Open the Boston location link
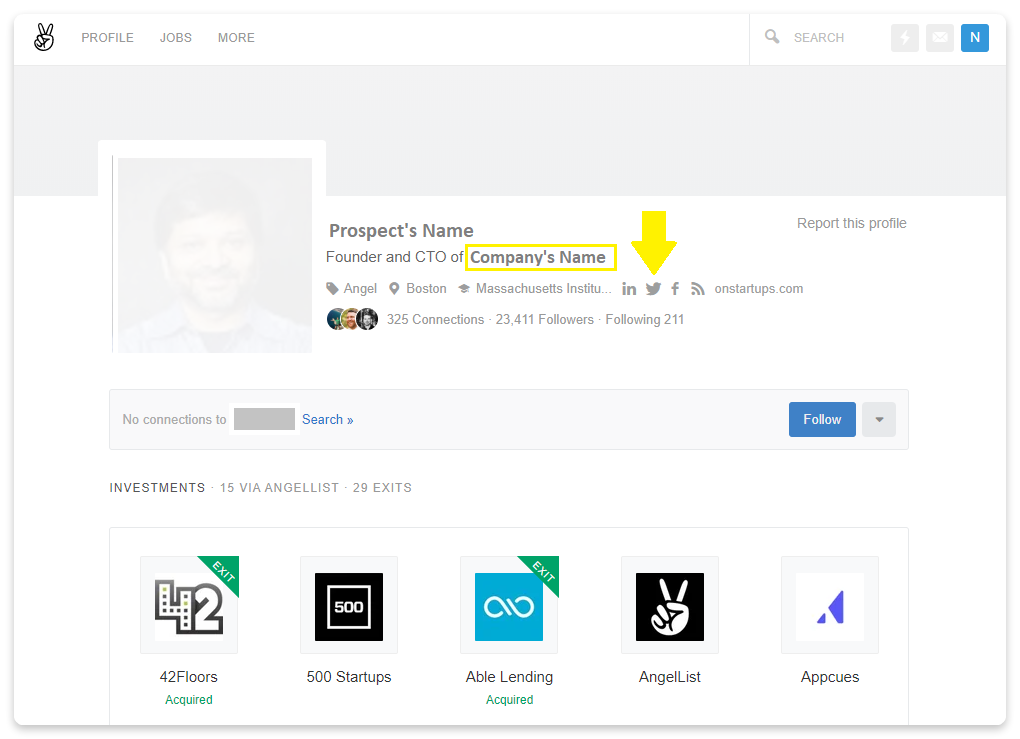The width and height of the screenshot is (1020, 739). [x=427, y=288]
